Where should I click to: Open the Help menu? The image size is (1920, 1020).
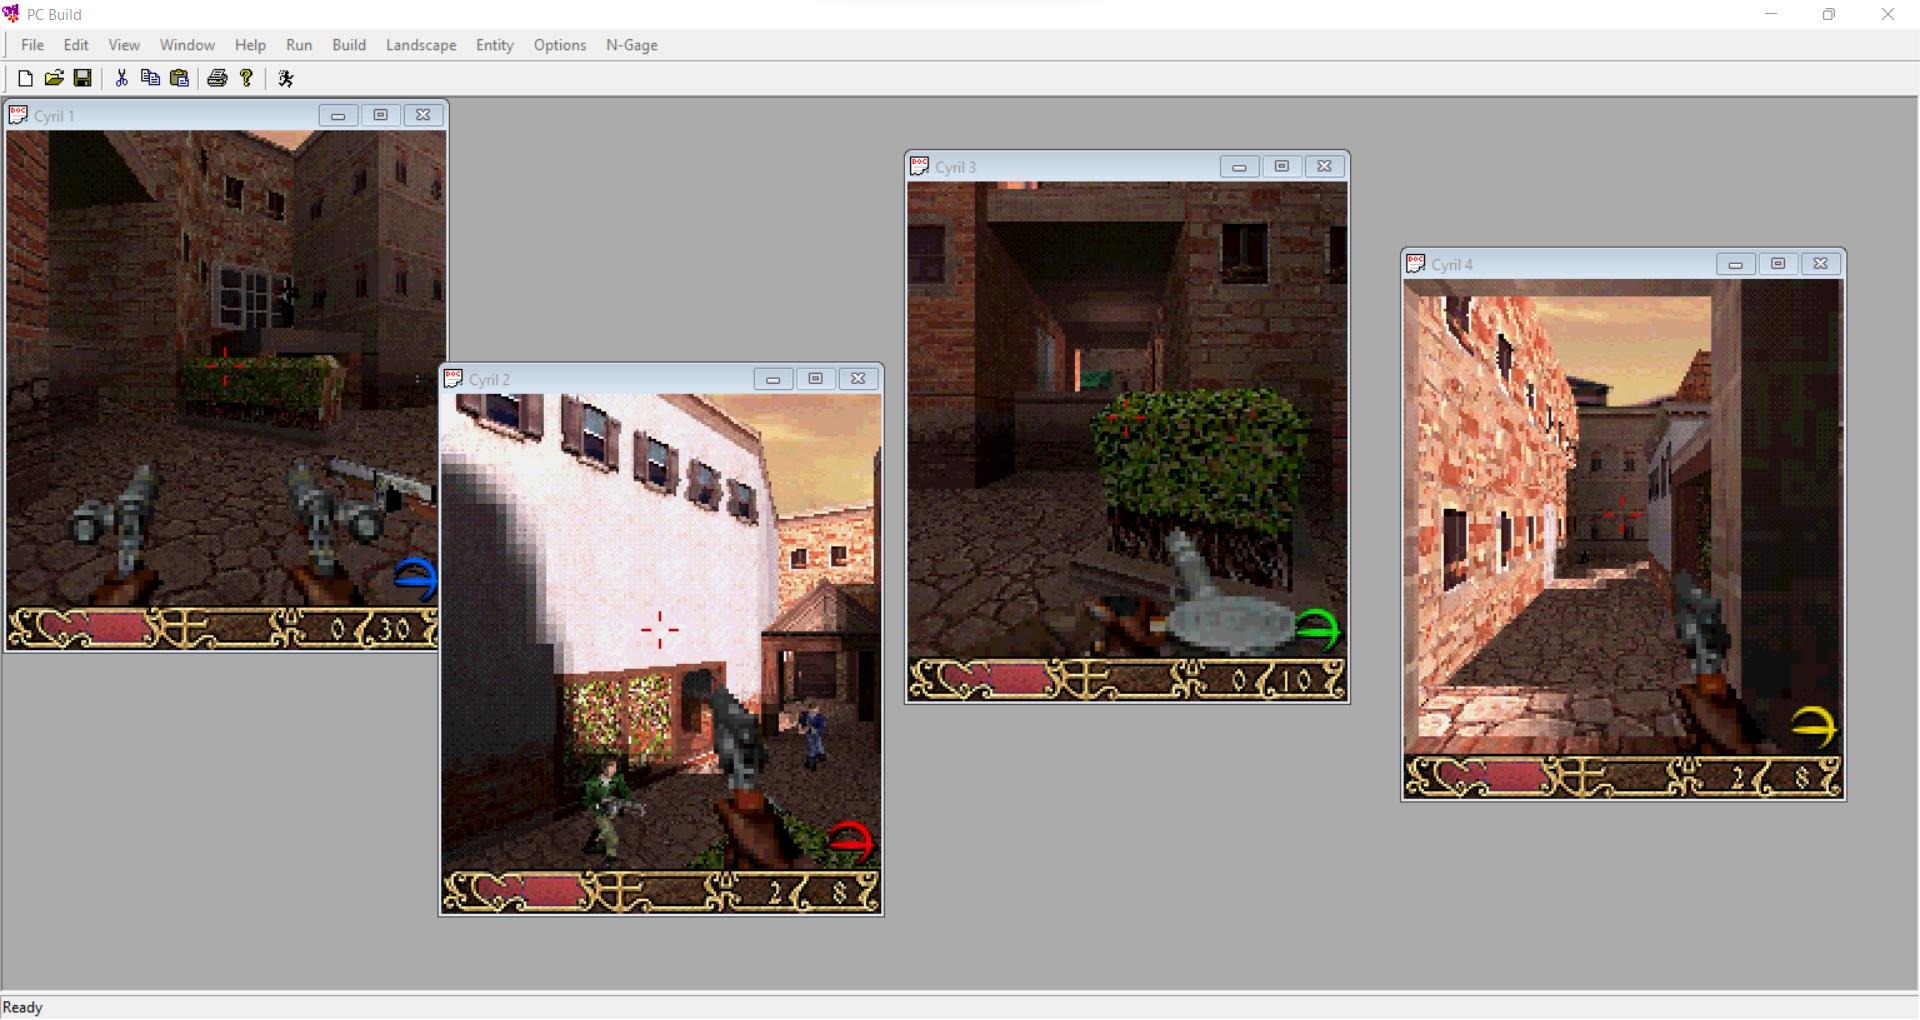pyautogui.click(x=250, y=45)
